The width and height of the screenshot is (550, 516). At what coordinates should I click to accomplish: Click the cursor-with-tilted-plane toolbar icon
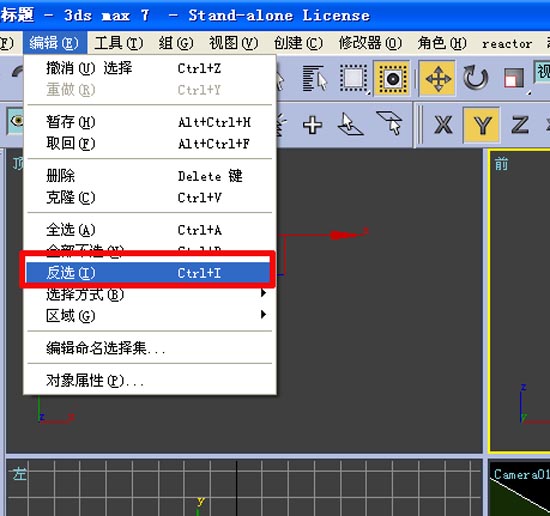pos(390,123)
